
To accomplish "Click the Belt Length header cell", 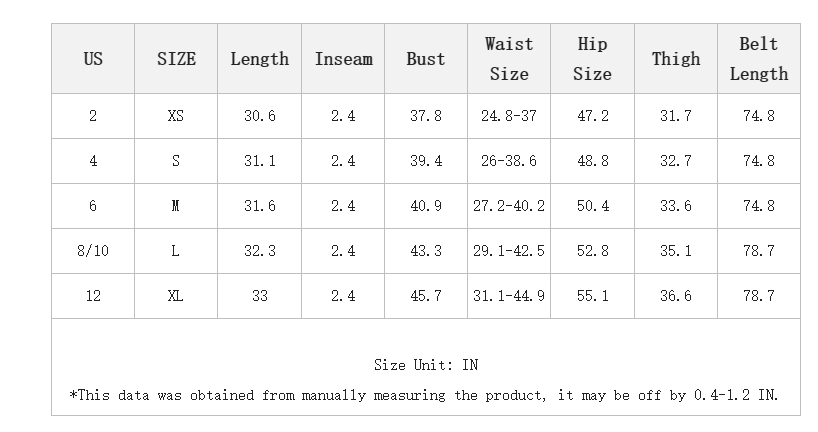I will tap(758, 59).
